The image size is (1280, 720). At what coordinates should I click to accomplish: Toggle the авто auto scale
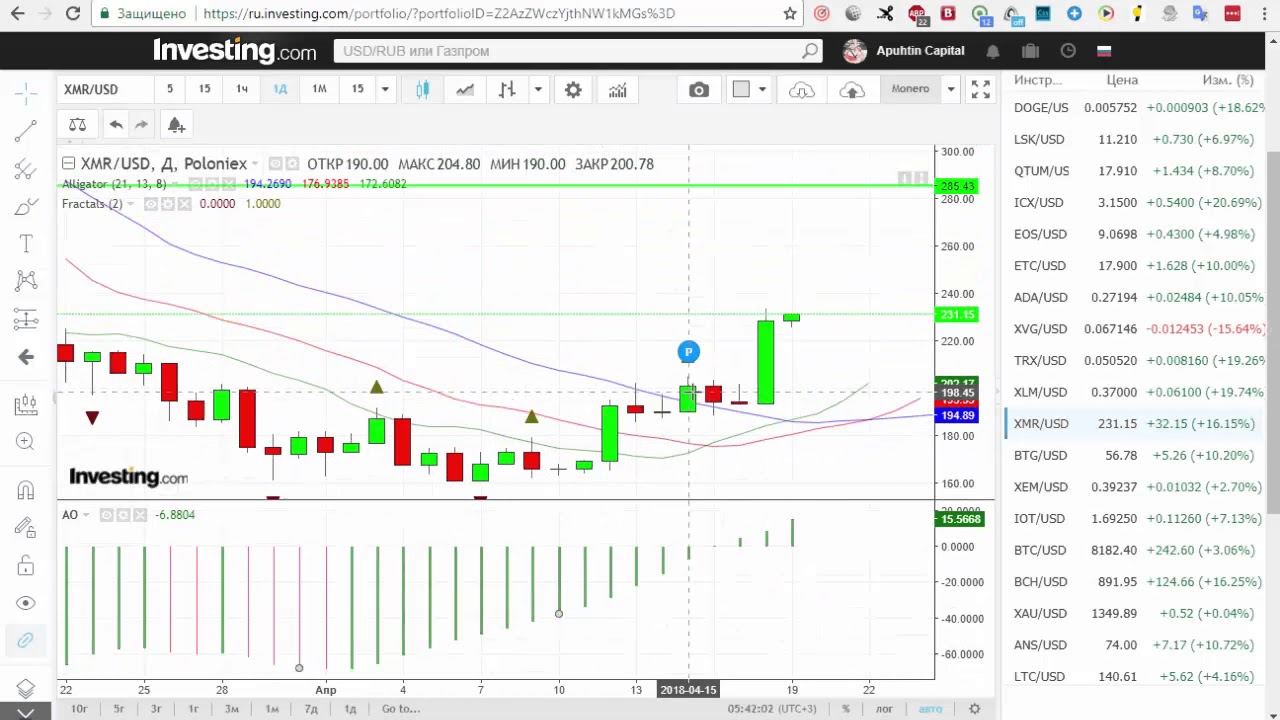click(x=931, y=709)
